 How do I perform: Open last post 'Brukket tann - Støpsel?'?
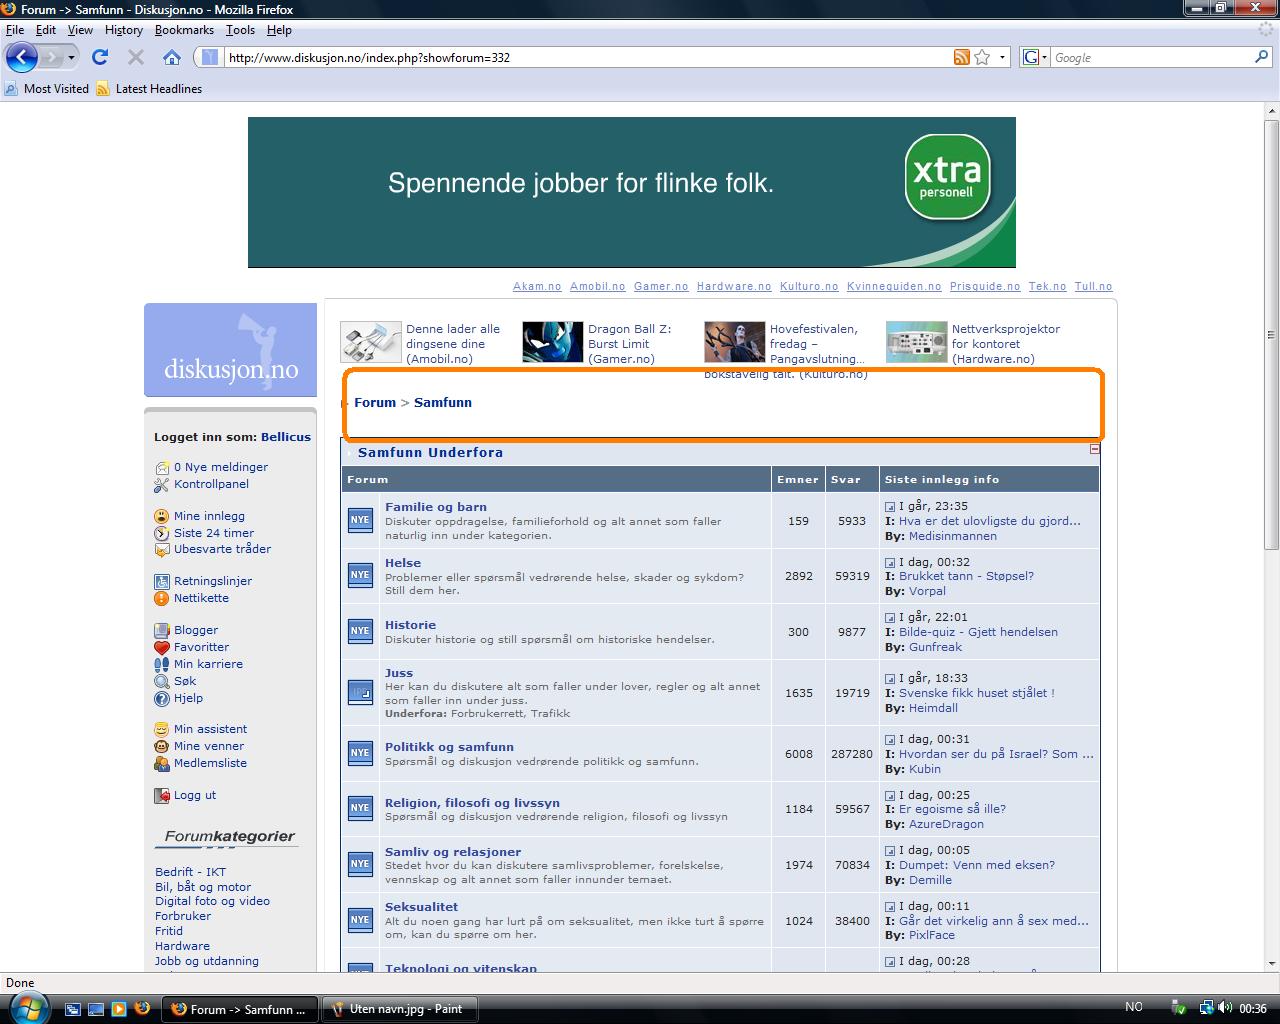tap(966, 576)
